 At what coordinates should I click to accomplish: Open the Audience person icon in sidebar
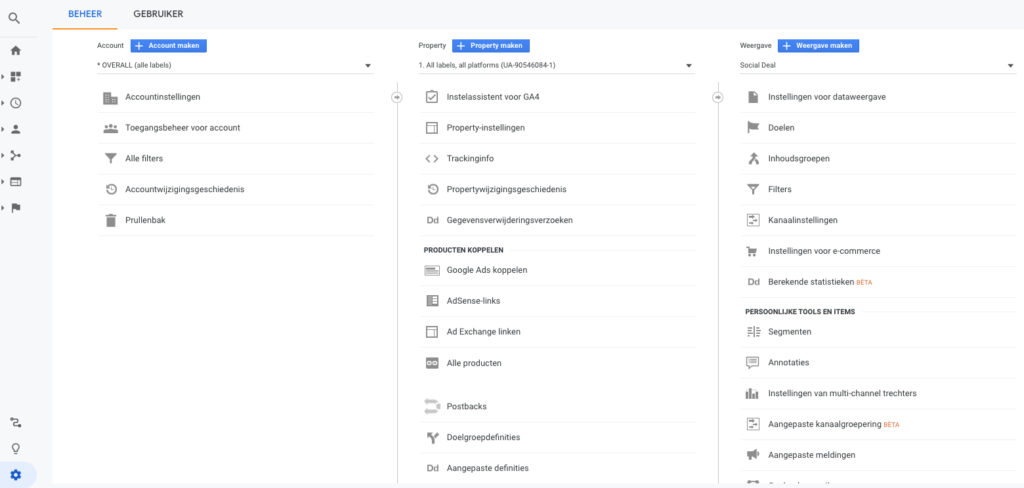[16, 129]
